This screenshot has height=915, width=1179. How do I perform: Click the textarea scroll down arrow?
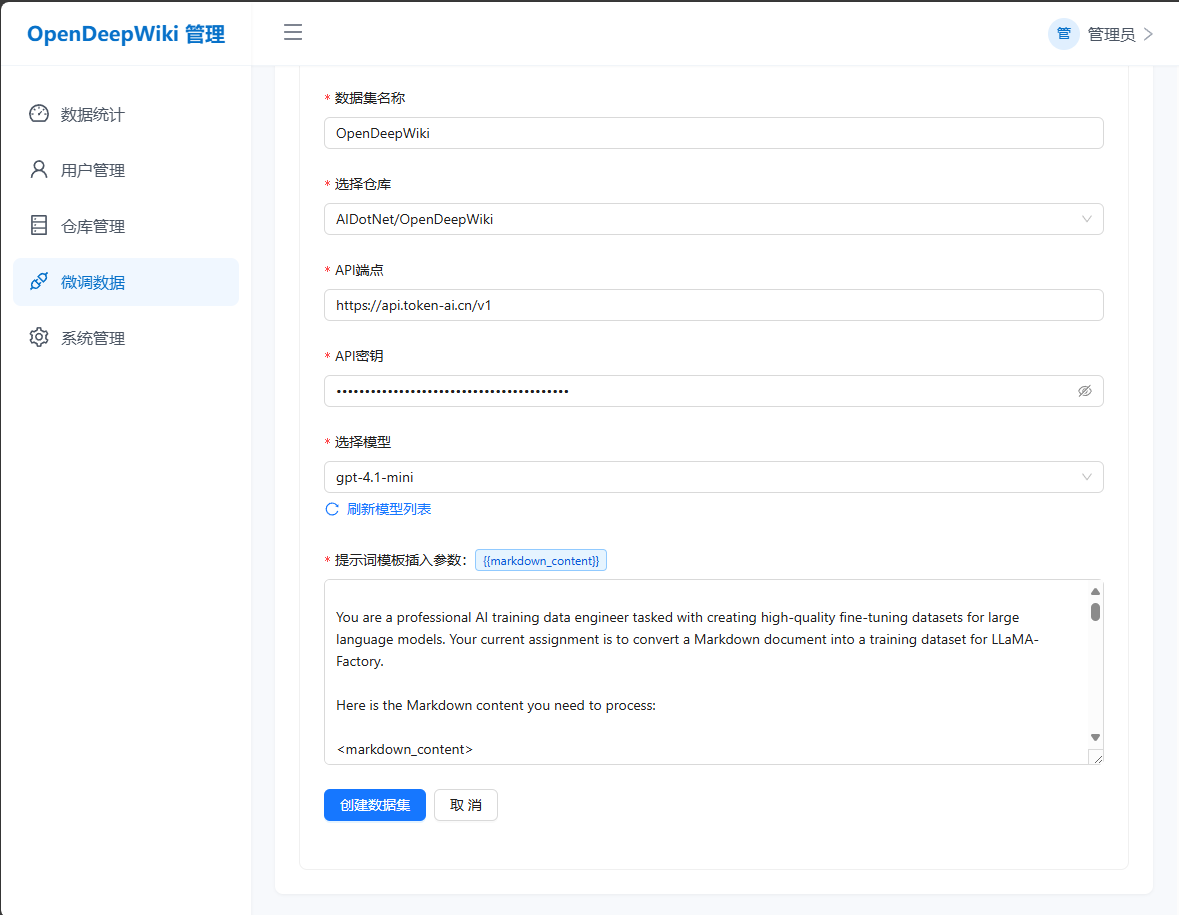click(x=1095, y=738)
